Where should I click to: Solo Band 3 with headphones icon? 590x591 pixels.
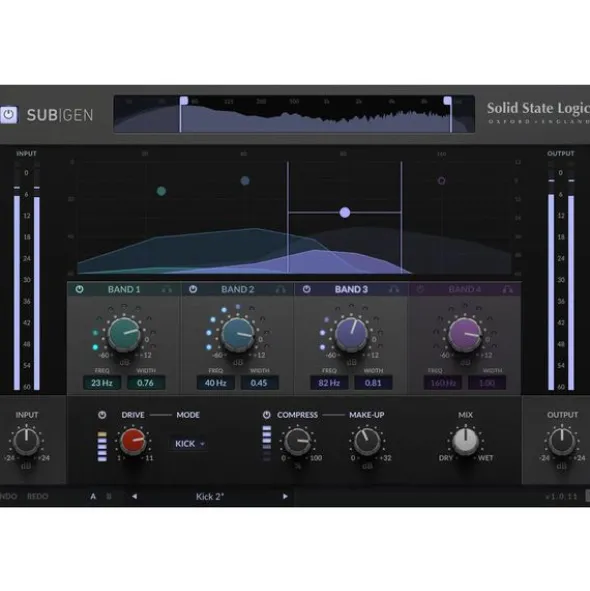click(x=394, y=289)
